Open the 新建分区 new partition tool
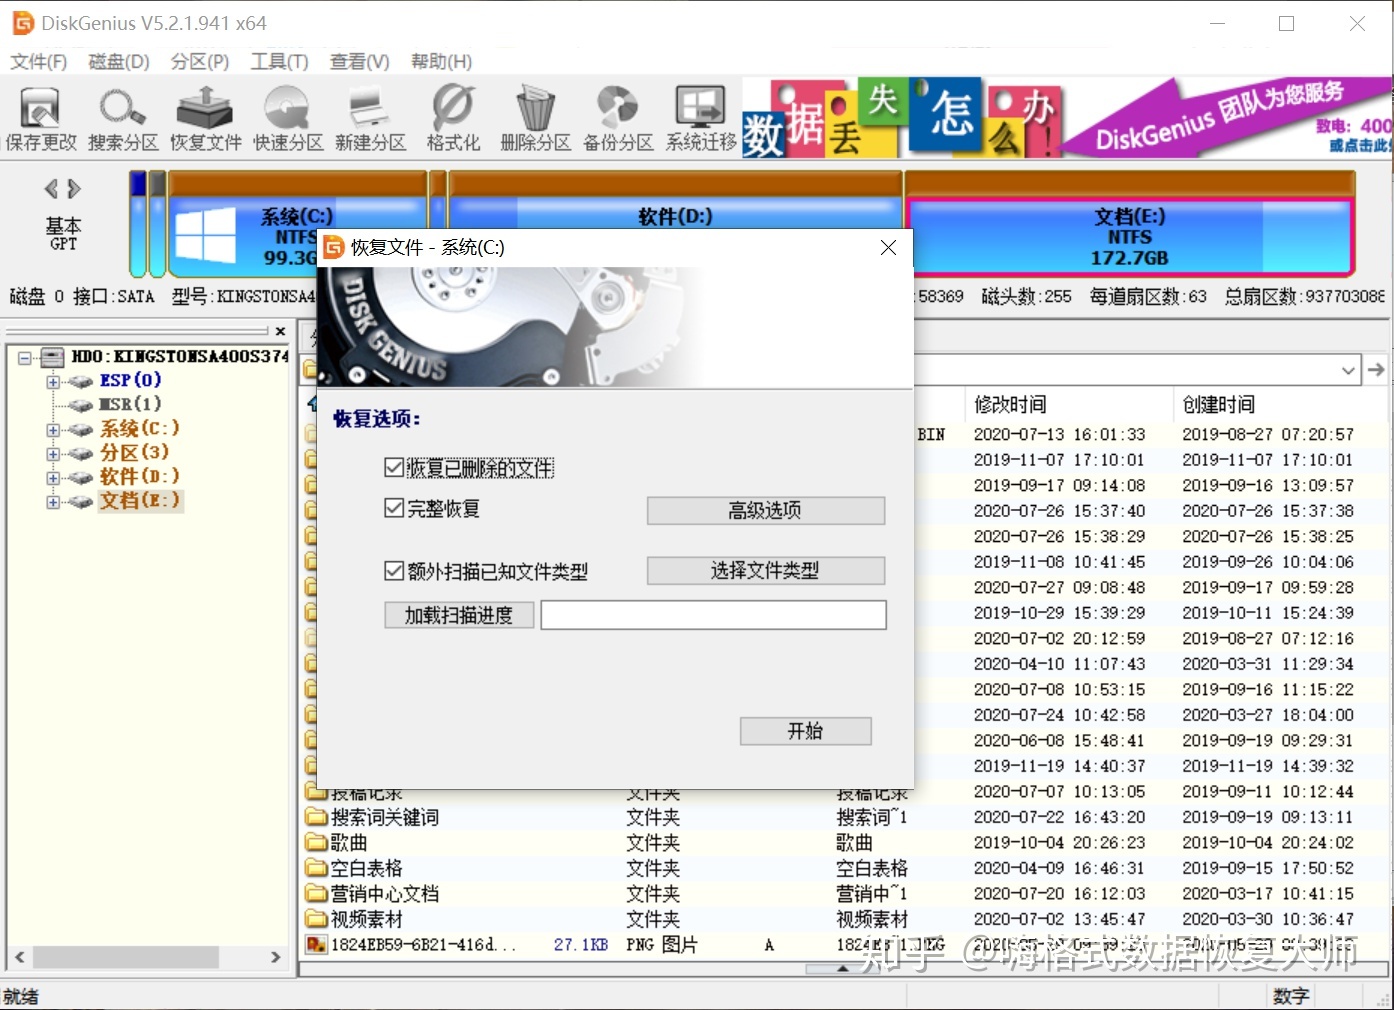The width and height of the screenshot is (1394, 1010). [x=370, y=117]
